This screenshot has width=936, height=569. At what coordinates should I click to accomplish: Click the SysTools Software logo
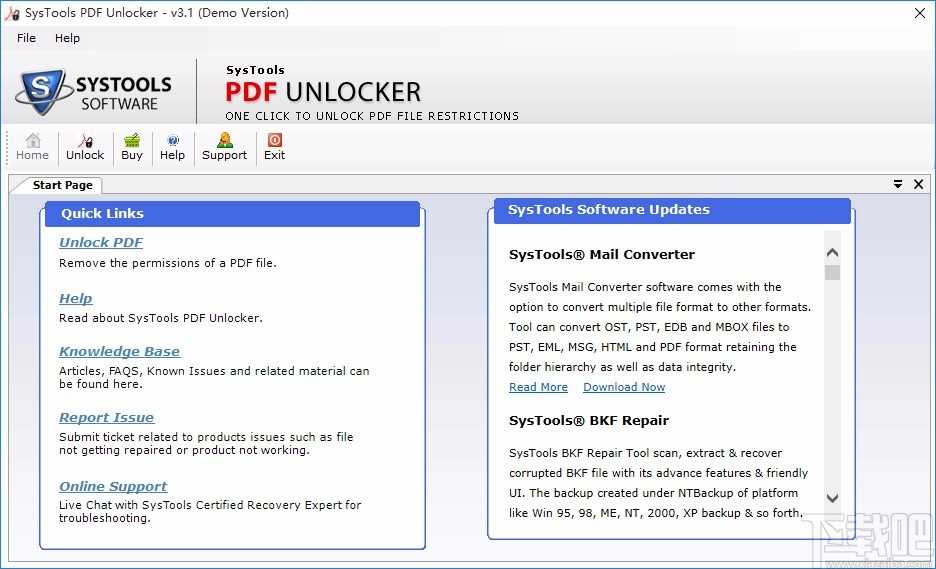94,93
